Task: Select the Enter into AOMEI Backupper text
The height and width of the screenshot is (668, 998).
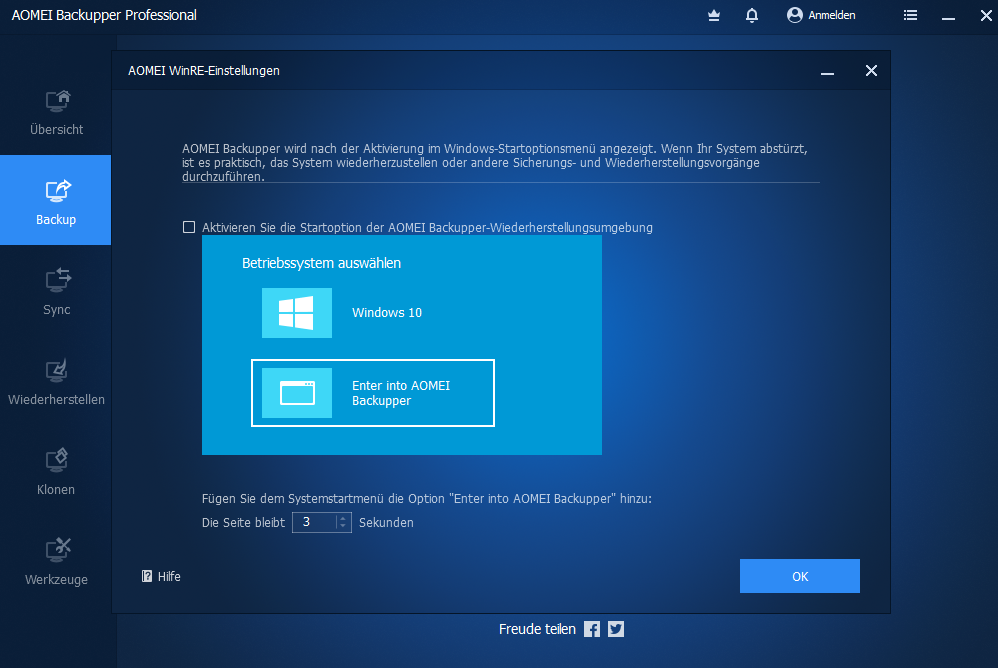Action: pos(401,393)
